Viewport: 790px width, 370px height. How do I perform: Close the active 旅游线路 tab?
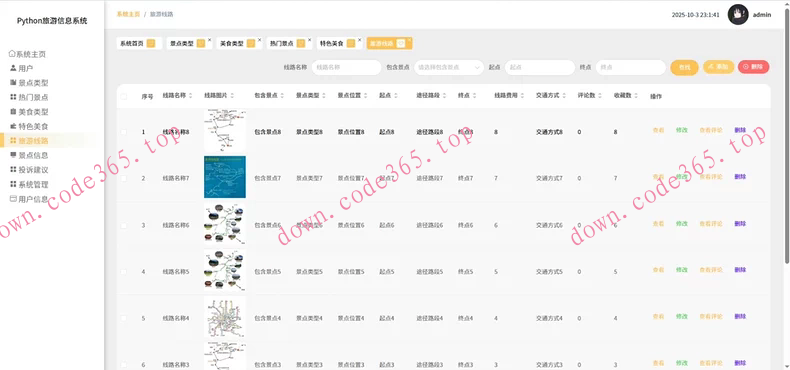409,39
